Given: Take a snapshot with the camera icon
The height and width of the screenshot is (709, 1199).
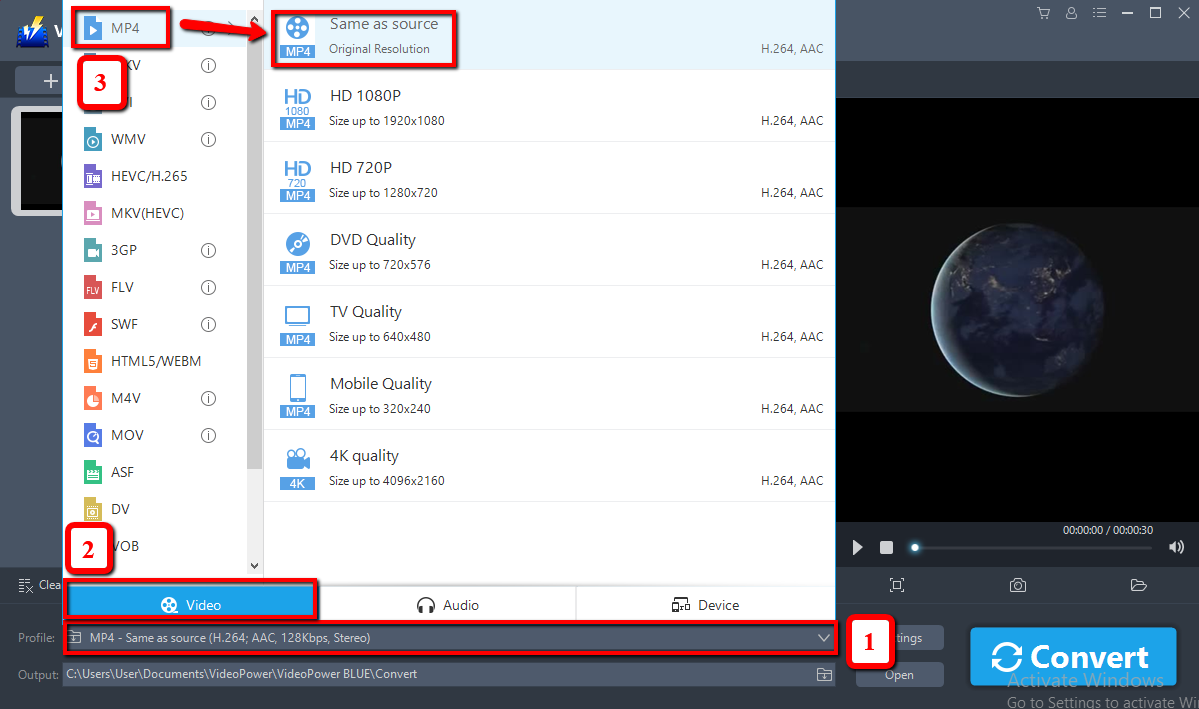Looking at the screenshot, I should pyautogui.click(x=1017, y=584).
